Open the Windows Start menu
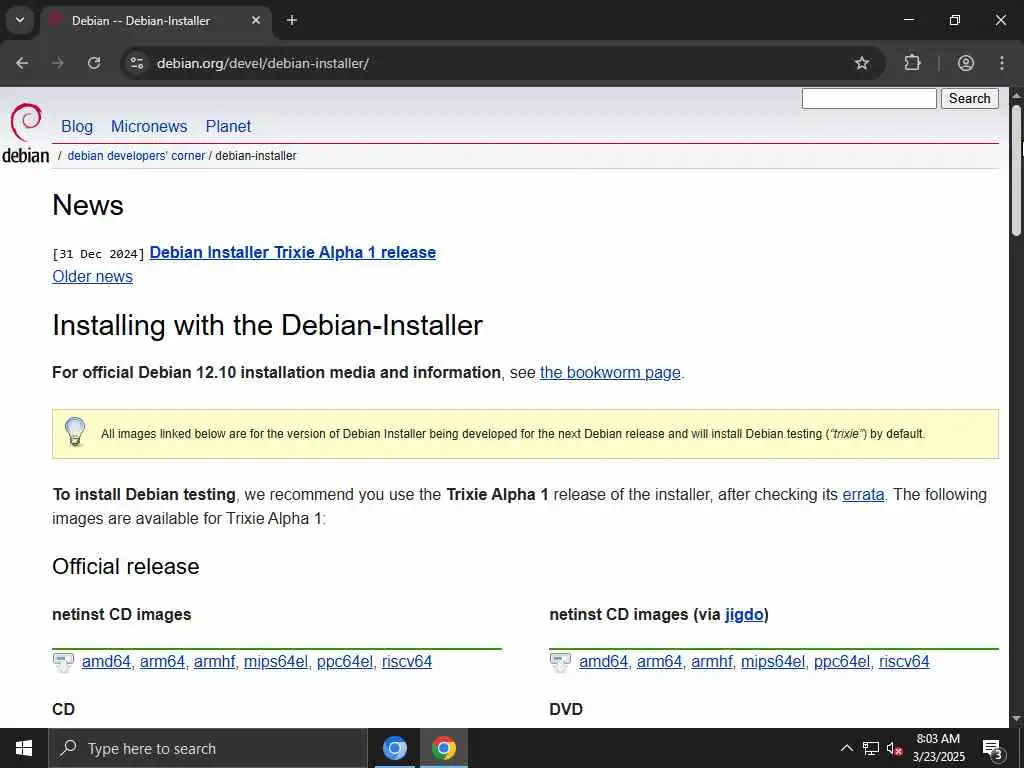Screen dimensions: 1024x768 [x=24, y=748]
